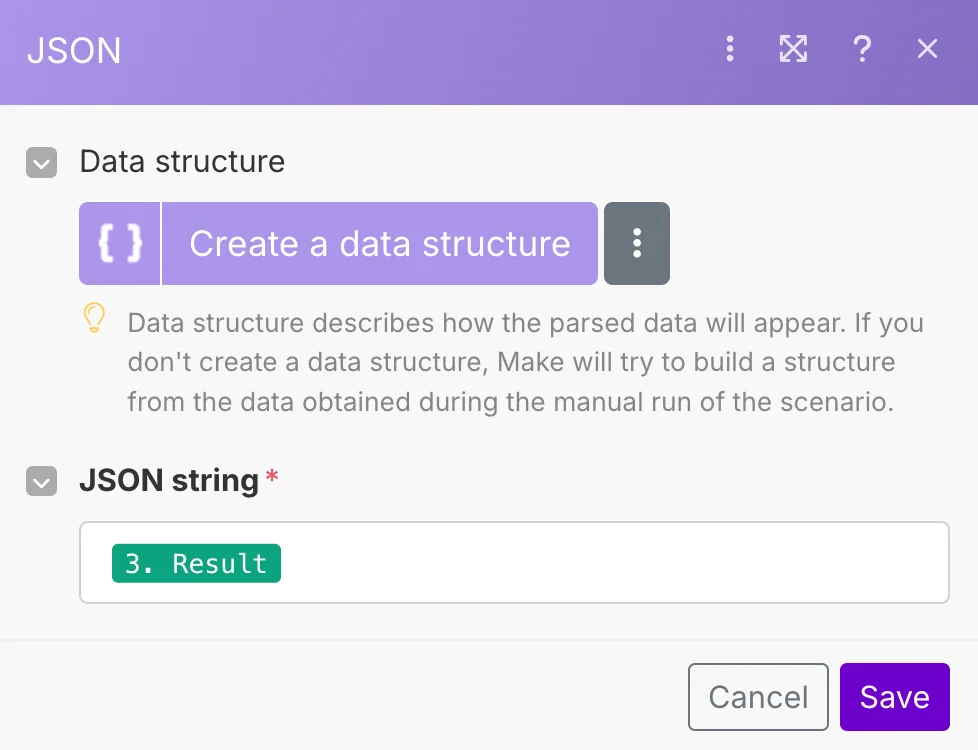Cancel the JSON module changes
This screenshot has height=750, width=978.
[758, 697]
